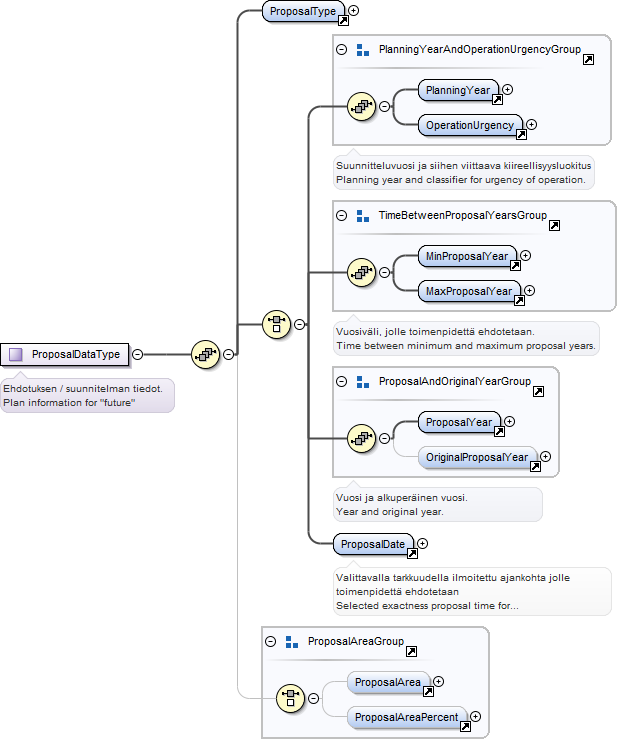Click the planning year annotation text

pos(463,173)
